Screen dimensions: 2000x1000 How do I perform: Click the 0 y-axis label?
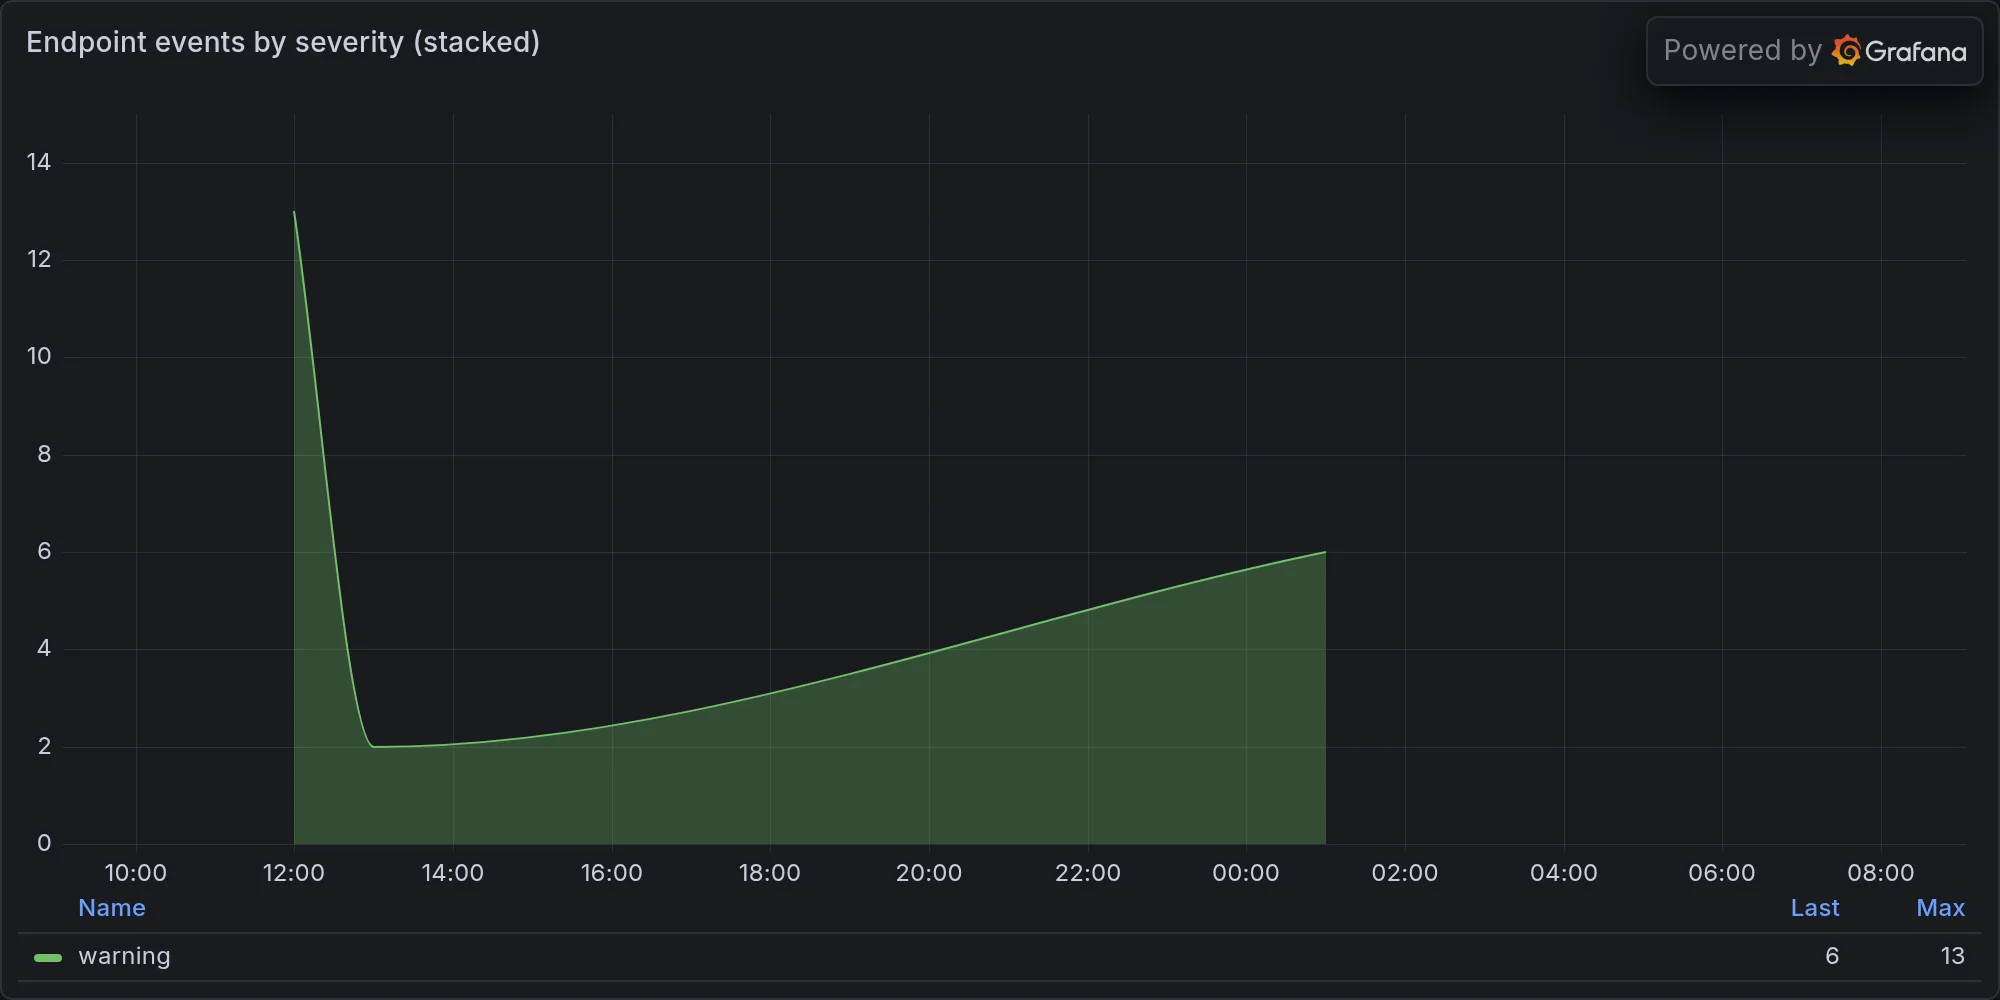pos(44,843)
